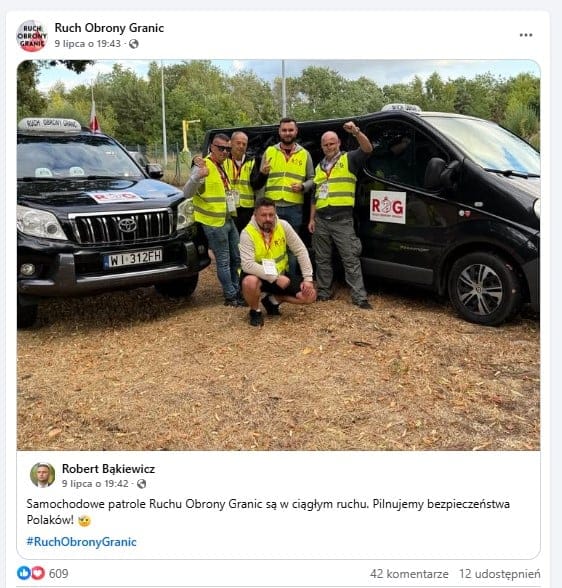562x588 pixels.
Task: Click the globe privacy icon beside 19:43
Action: tap(133, 44)
